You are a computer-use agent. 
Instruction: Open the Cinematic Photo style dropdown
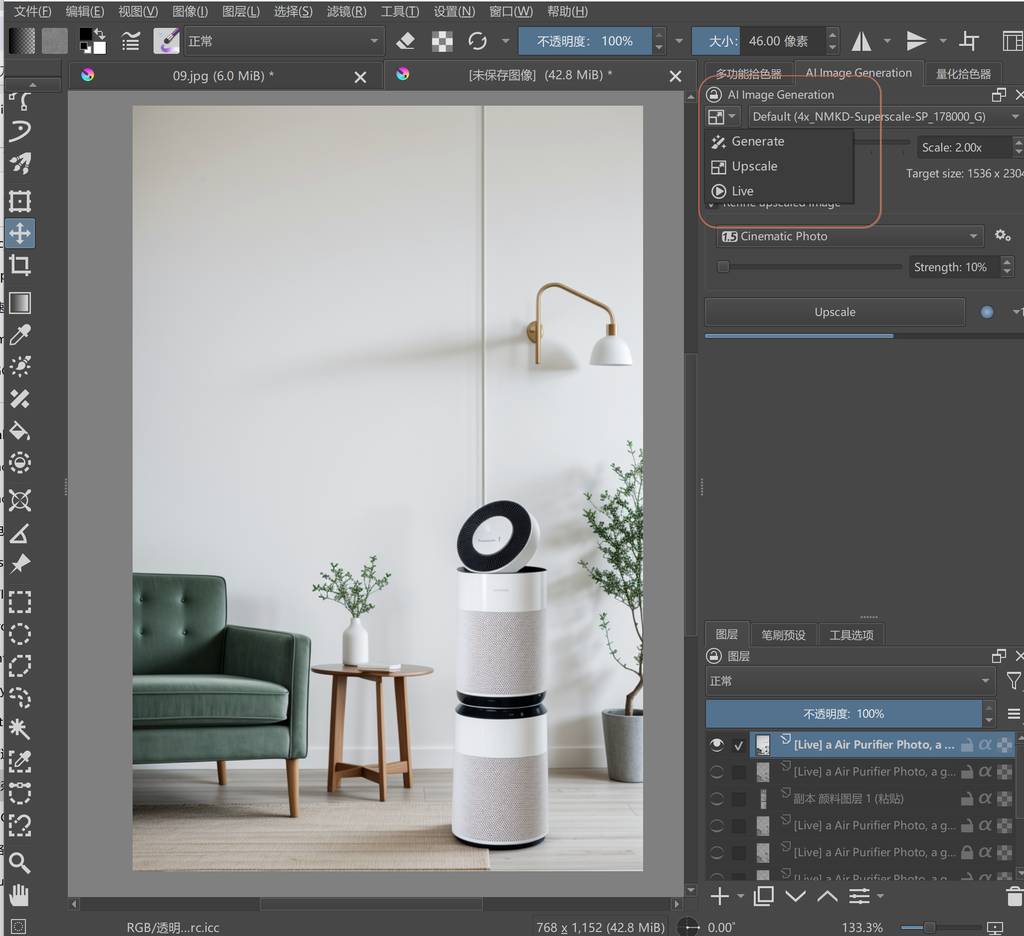tap(850, 237)
